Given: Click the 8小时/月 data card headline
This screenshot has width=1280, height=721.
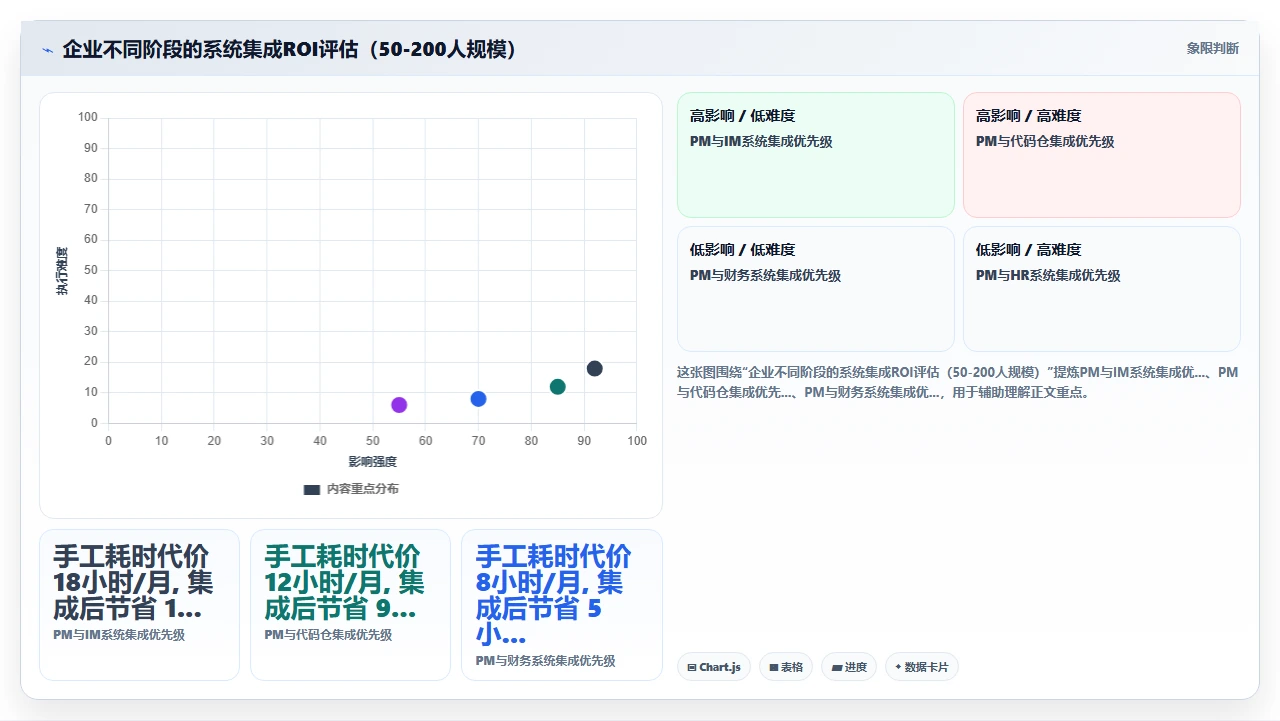Looking at the screenshot, I should coord(553,595).
